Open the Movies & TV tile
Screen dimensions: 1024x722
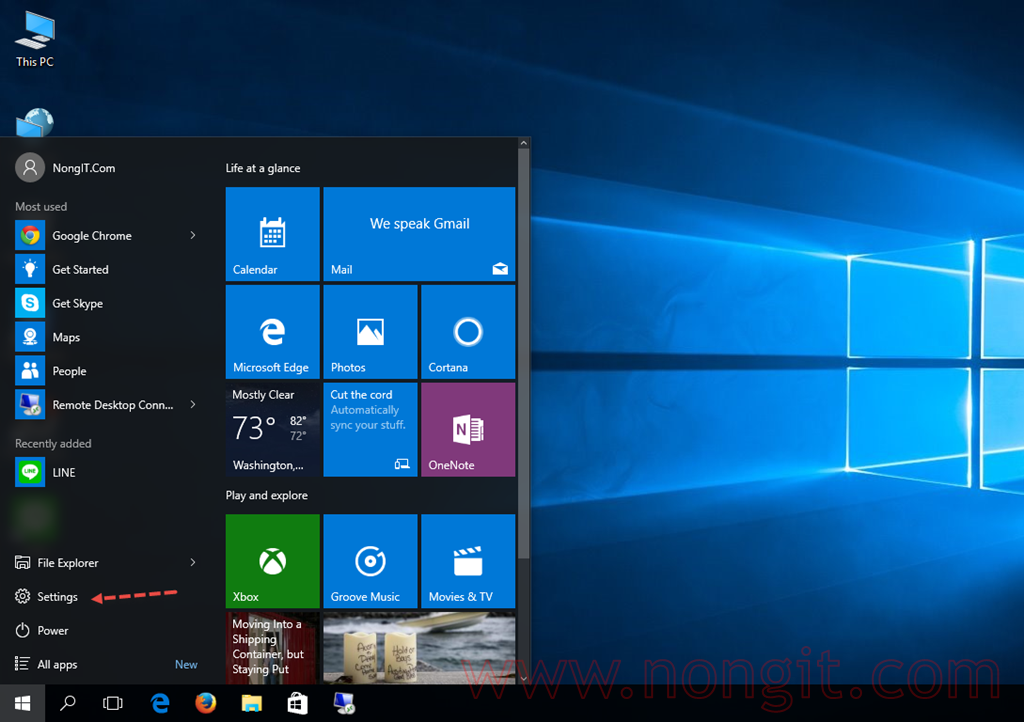468,561
